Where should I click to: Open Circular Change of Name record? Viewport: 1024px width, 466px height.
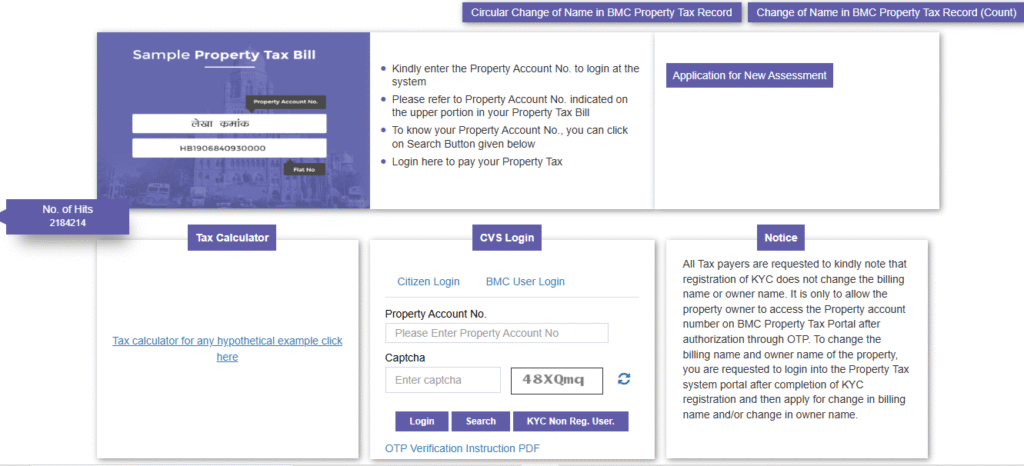click(x=601, y=12)
